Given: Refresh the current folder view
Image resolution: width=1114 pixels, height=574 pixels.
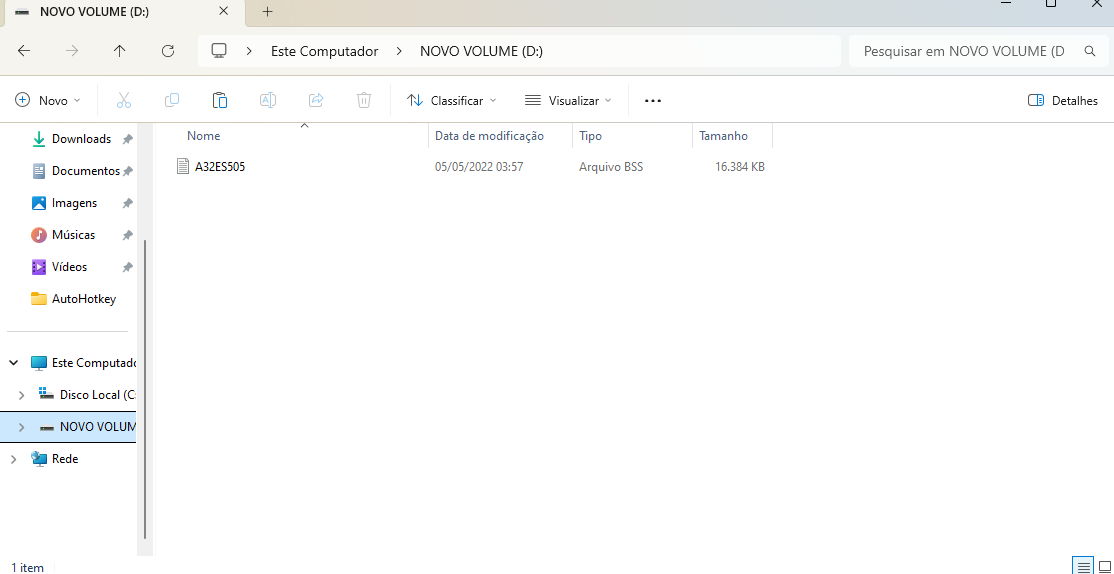Looking at the screenshot, I should (168, 51).
